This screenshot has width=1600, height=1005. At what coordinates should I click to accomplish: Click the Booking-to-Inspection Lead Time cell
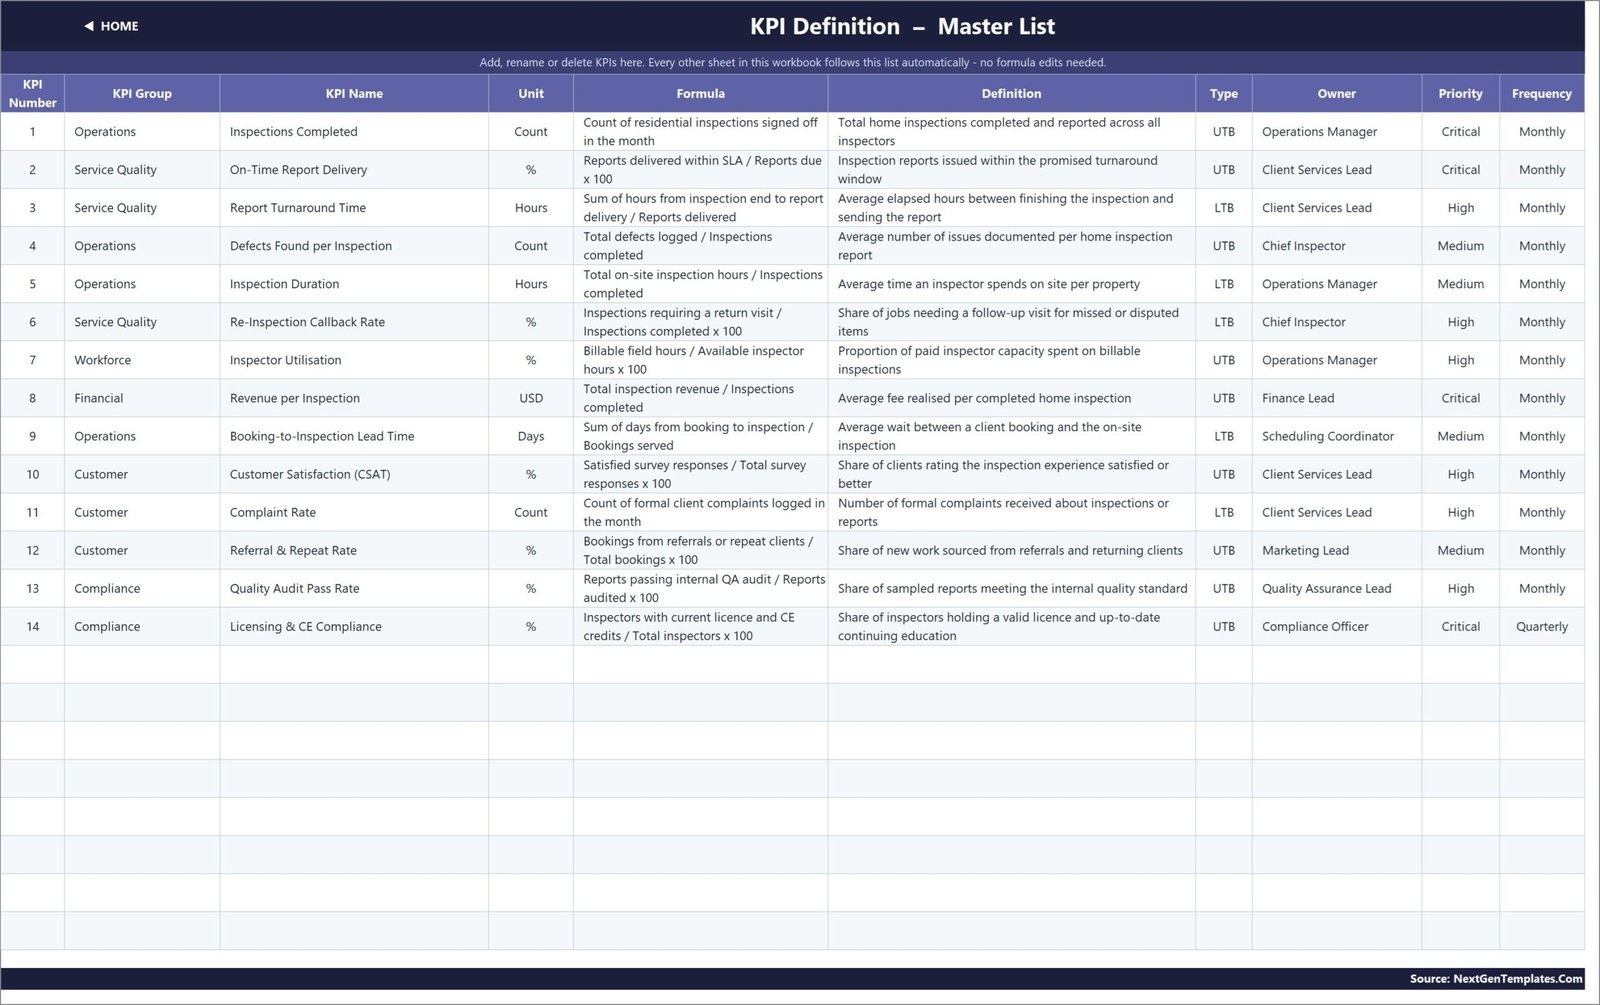pos(354,436)
